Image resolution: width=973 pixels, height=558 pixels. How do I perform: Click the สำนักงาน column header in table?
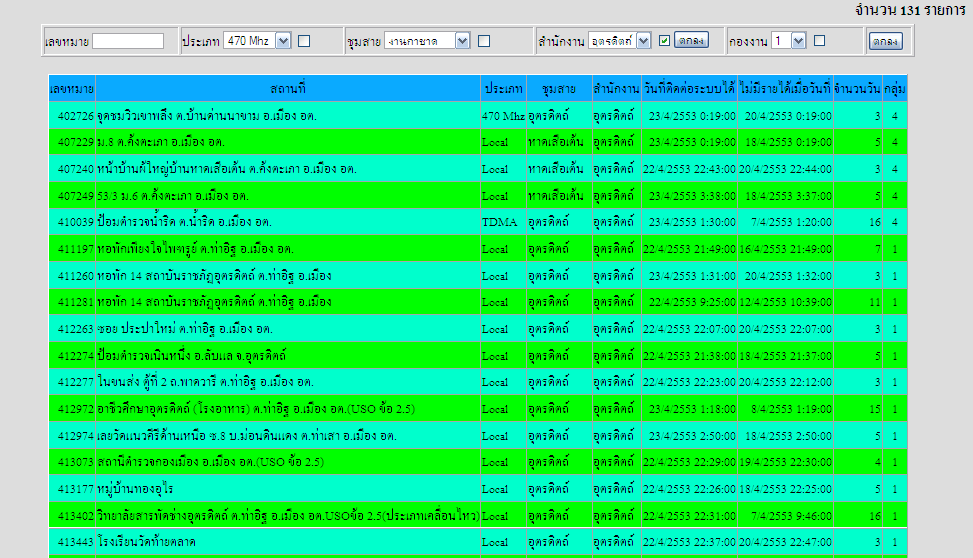point(616,89)
